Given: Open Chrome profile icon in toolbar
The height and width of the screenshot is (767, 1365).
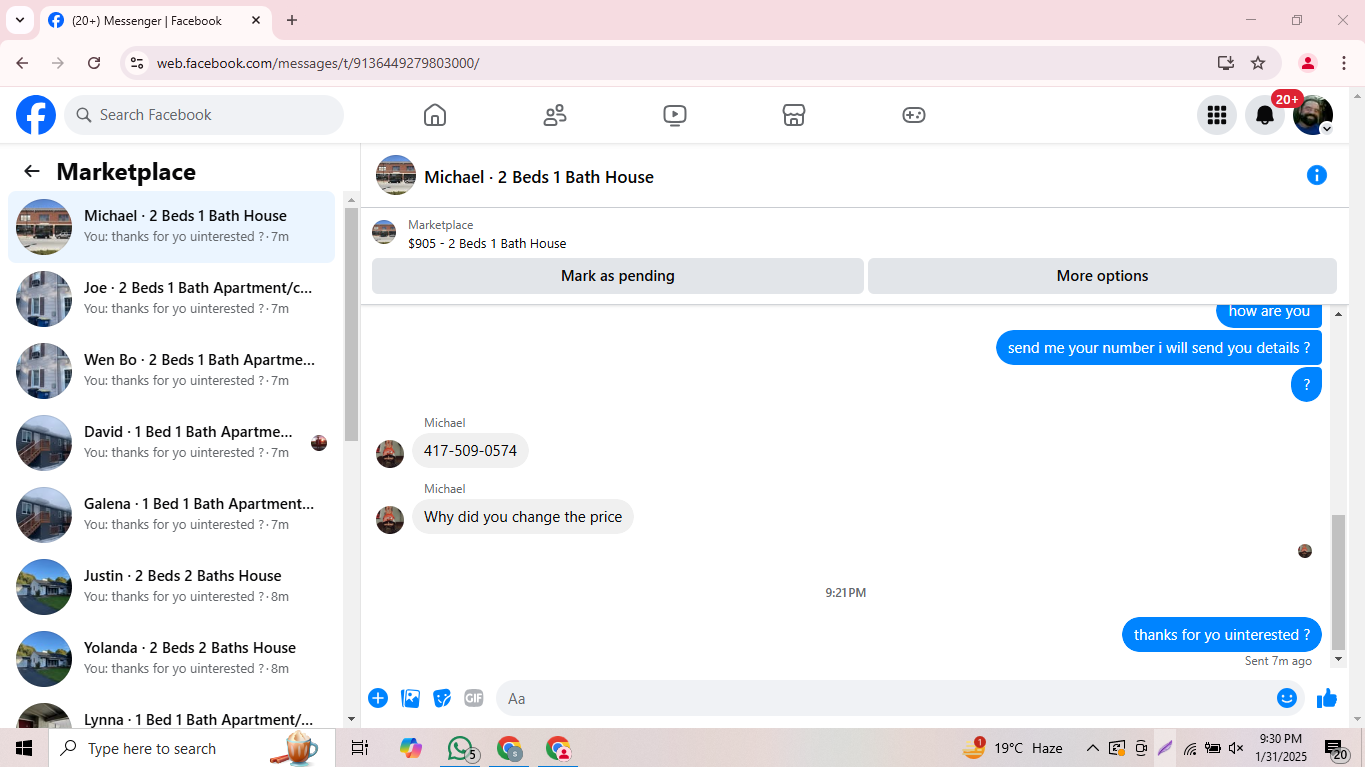Looking at the screenshot, I should (x=1308, y=63).
